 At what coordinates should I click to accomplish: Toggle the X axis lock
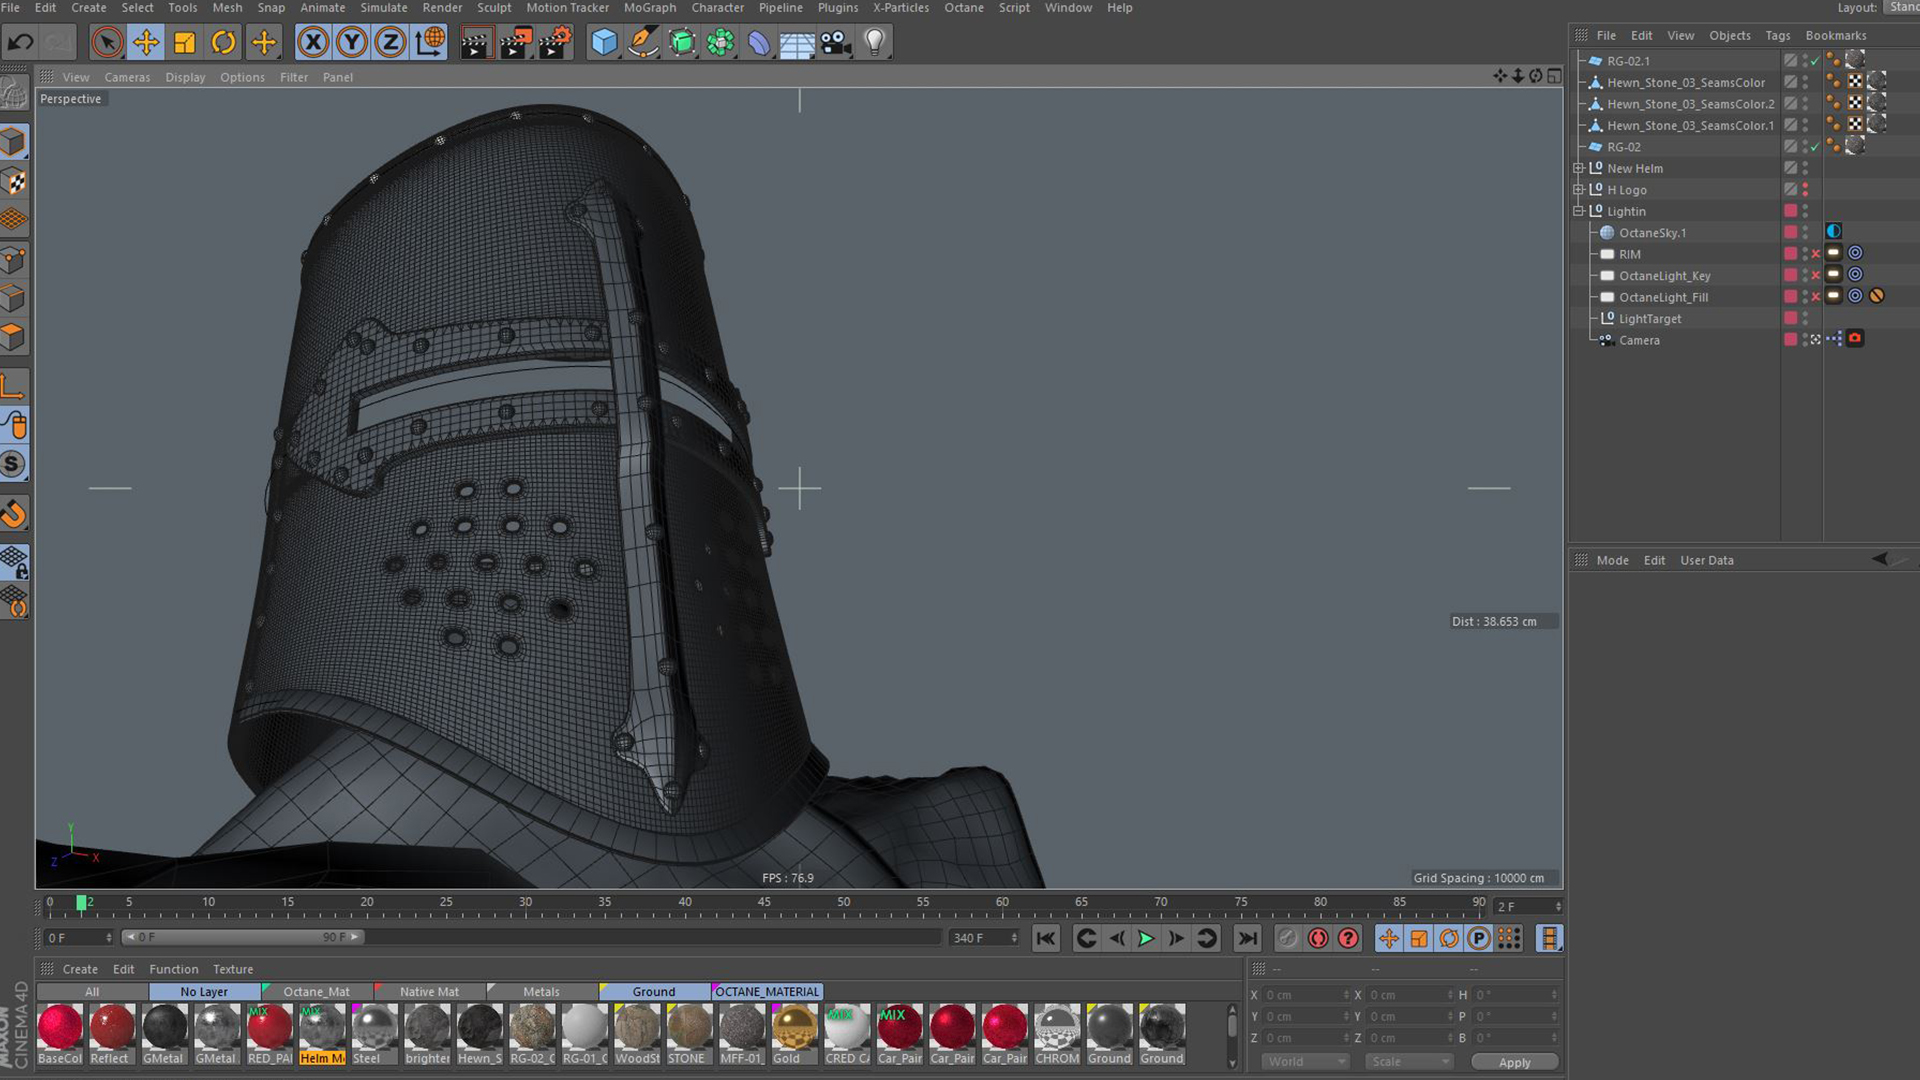click(313, 42)
